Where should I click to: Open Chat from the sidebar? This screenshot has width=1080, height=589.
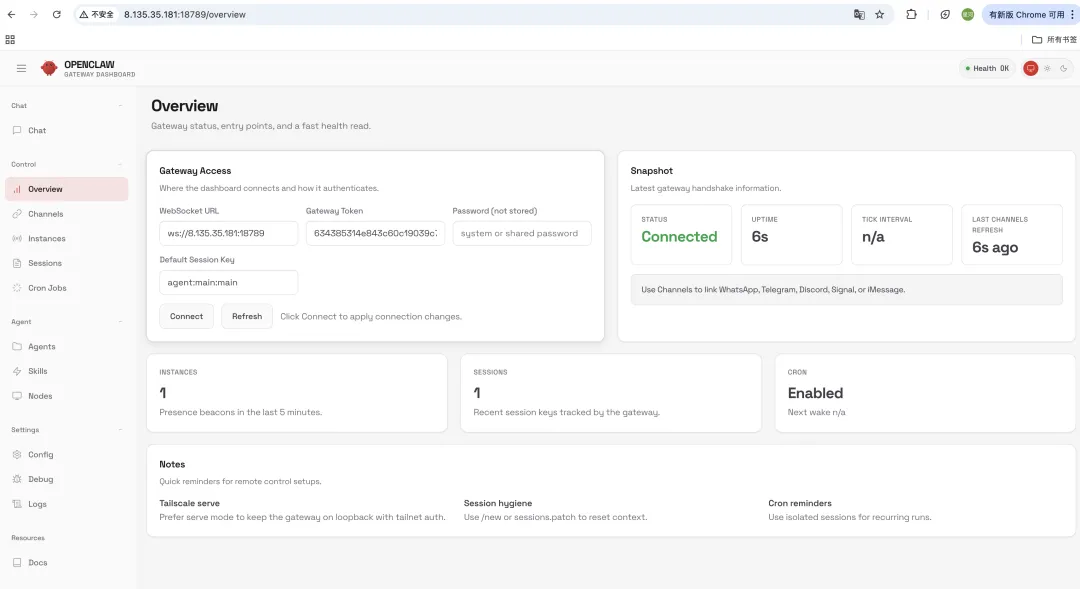coord(36,131)
